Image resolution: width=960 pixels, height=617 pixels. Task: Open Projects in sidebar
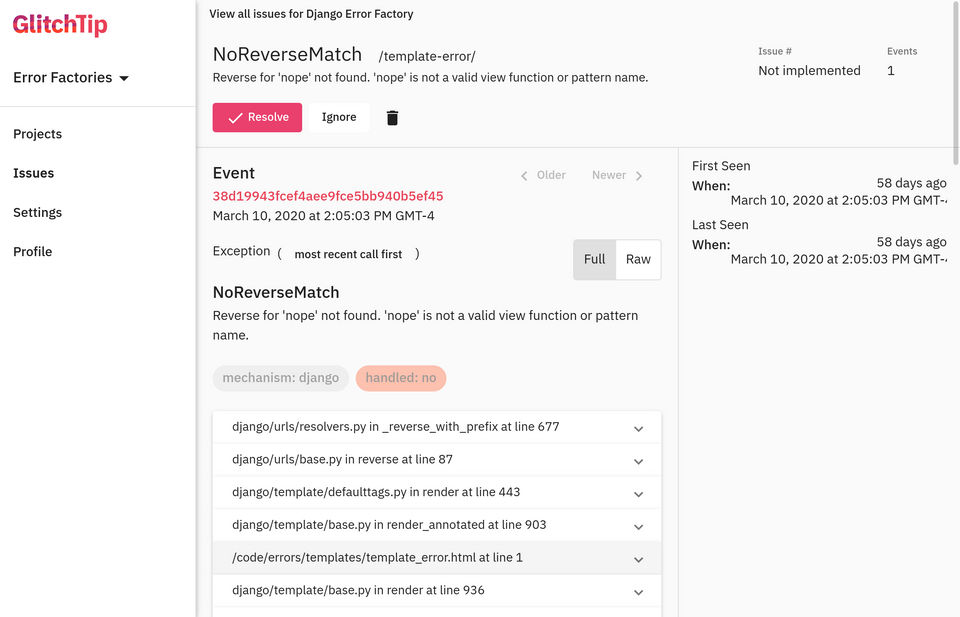(37, 134)
